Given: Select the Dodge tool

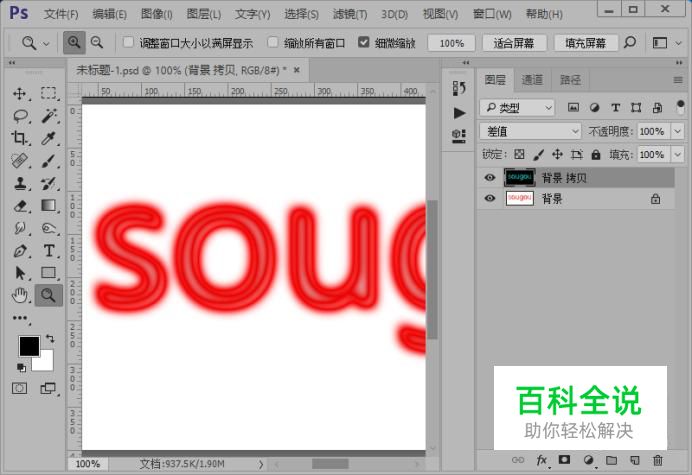Looking at the screenshot, I should pyautogui.click(x=49, y=228).
